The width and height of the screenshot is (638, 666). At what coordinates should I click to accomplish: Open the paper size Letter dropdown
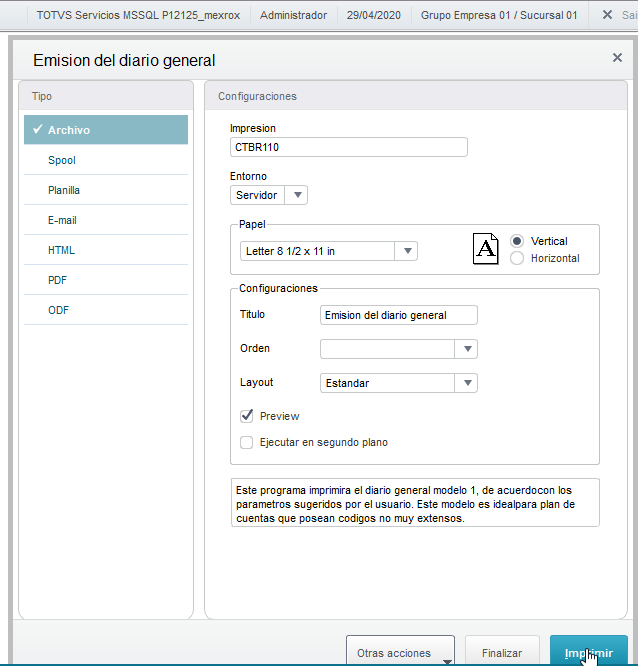pos(329,251)
